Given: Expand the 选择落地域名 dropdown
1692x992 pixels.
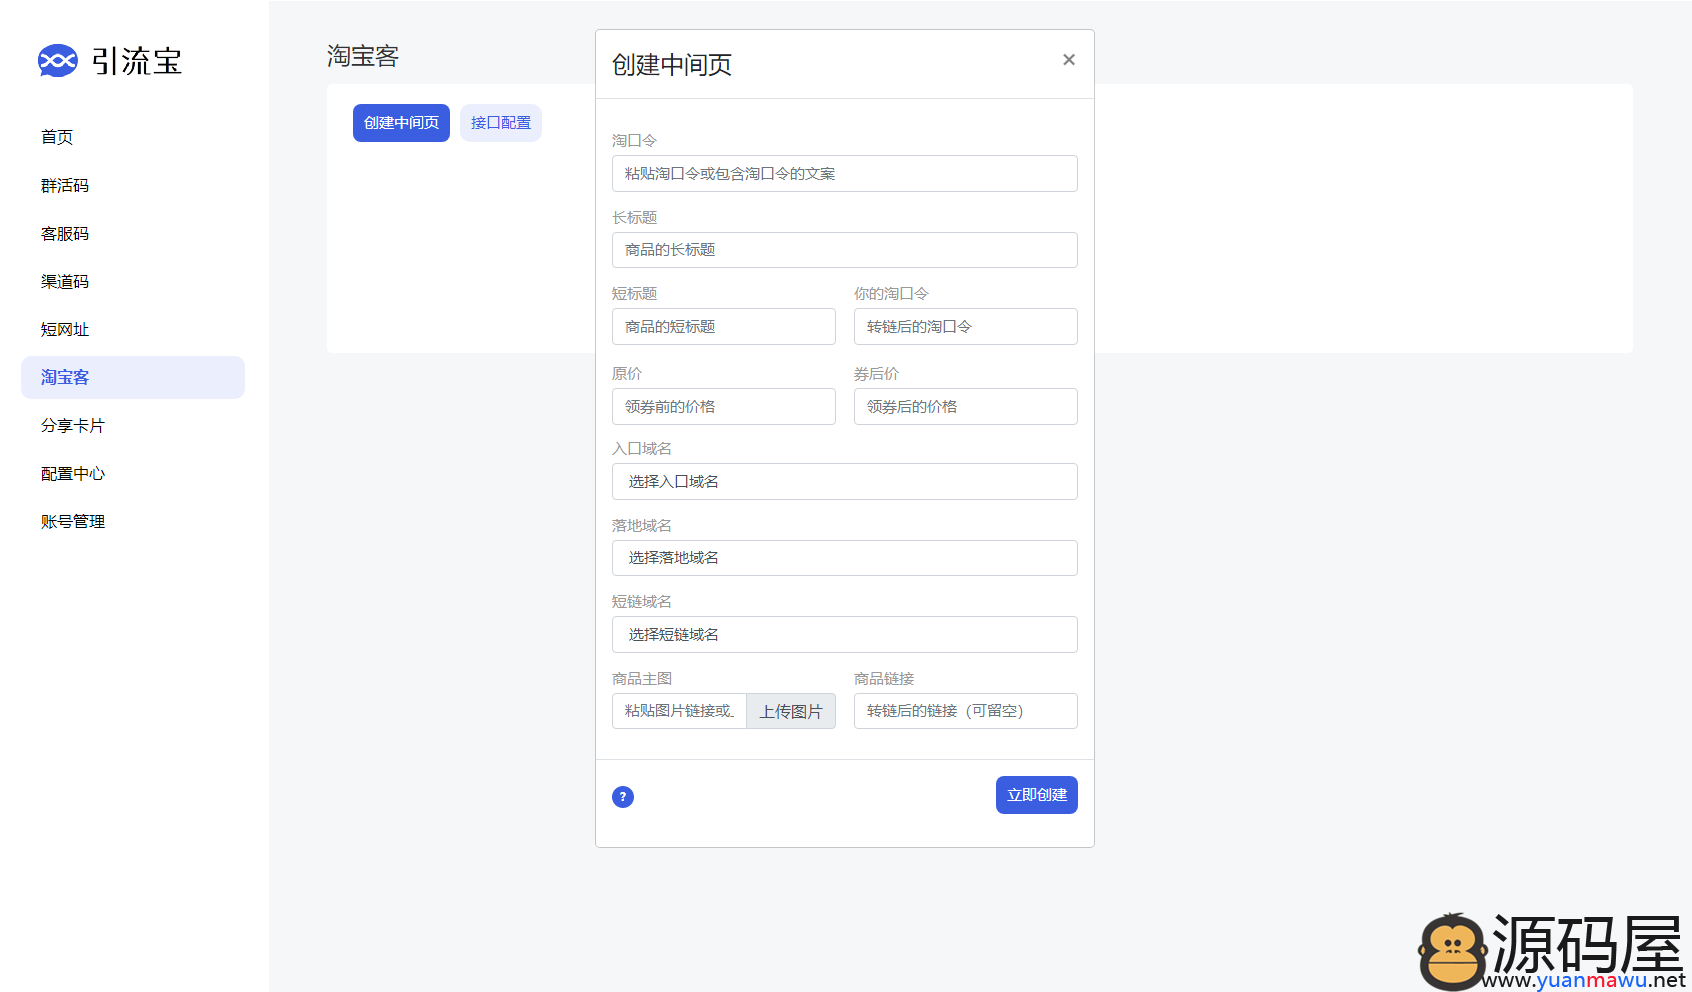Looking at the screenshot, I should [845, 558].
